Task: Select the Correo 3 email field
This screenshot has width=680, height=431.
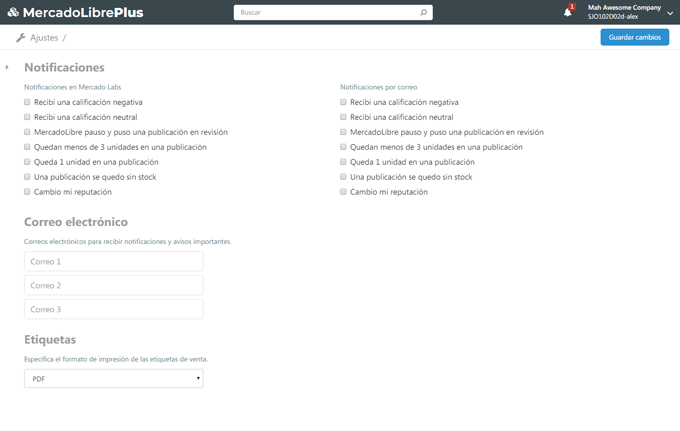Action: tap(113, 309)
